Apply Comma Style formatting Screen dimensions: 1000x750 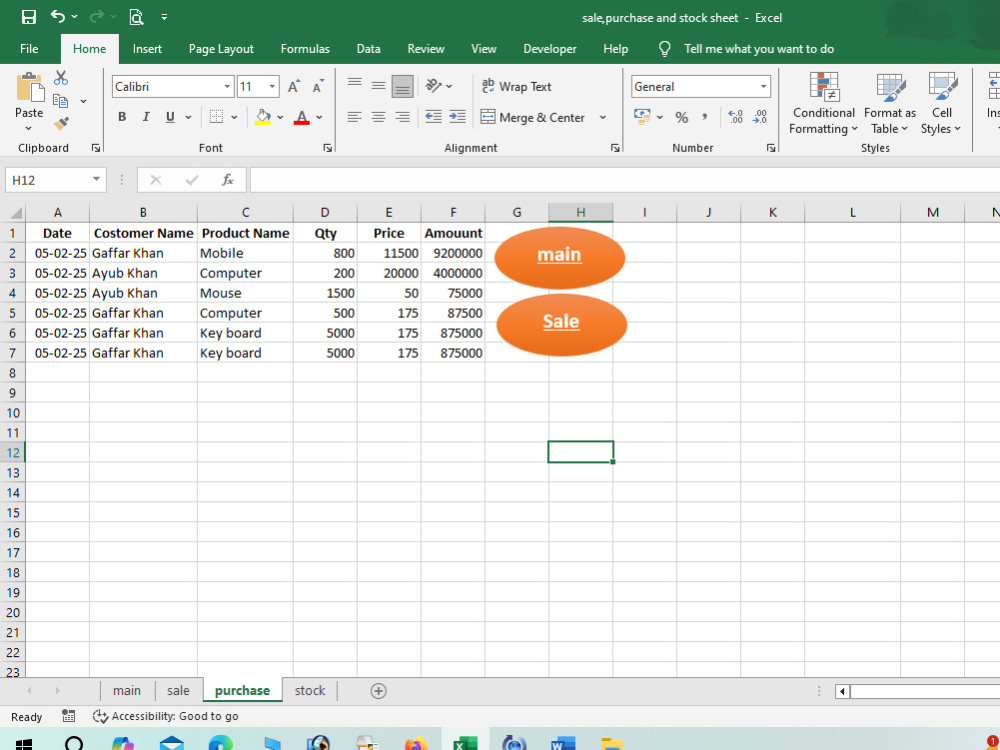click(705, 117)
